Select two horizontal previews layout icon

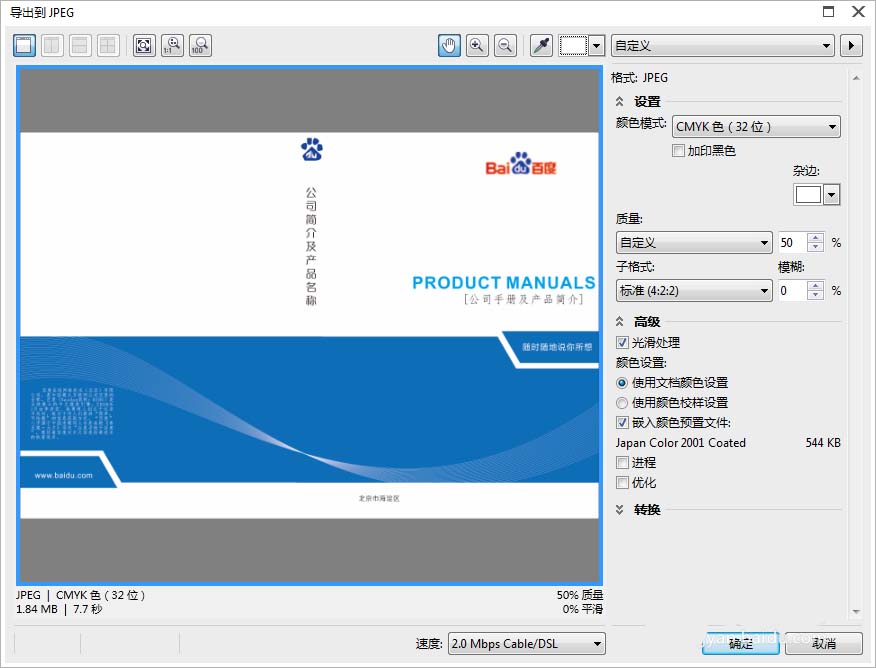point(80,45)
